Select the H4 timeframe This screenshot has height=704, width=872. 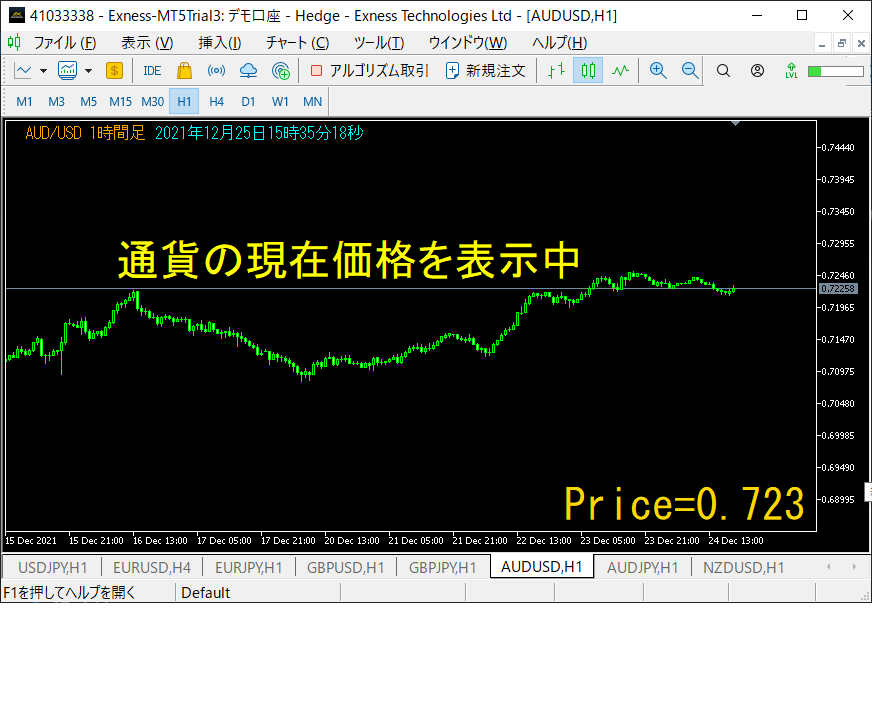pos(216,101)
